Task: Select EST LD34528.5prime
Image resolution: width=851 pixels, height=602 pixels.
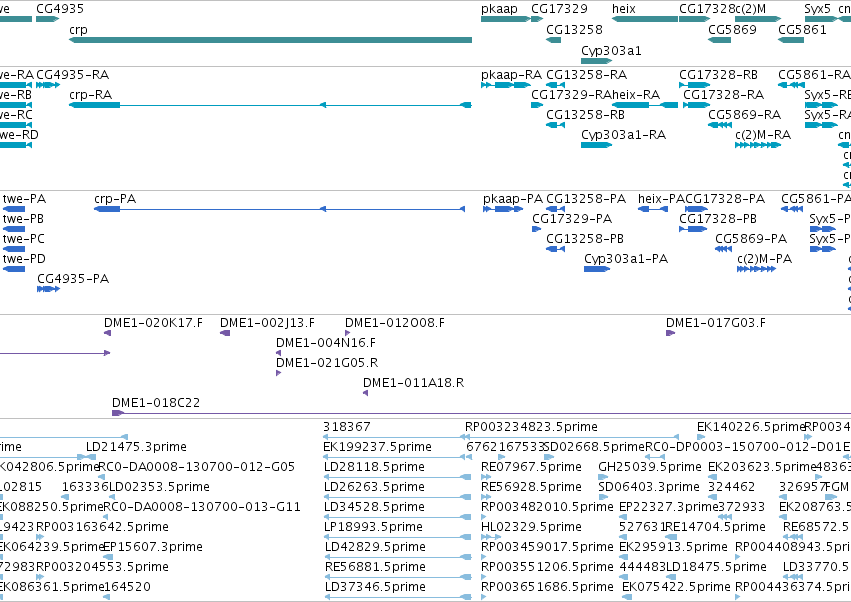Action: 397,517
